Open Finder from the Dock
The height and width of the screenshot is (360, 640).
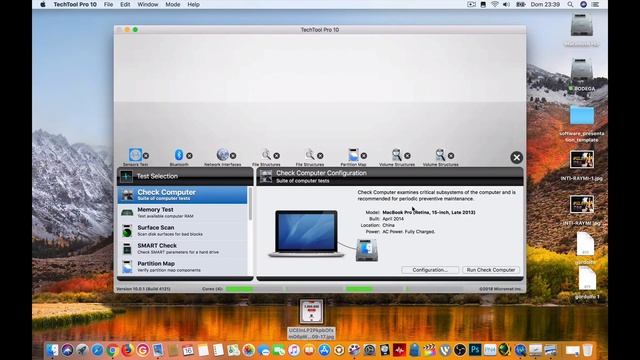(52, 350)
